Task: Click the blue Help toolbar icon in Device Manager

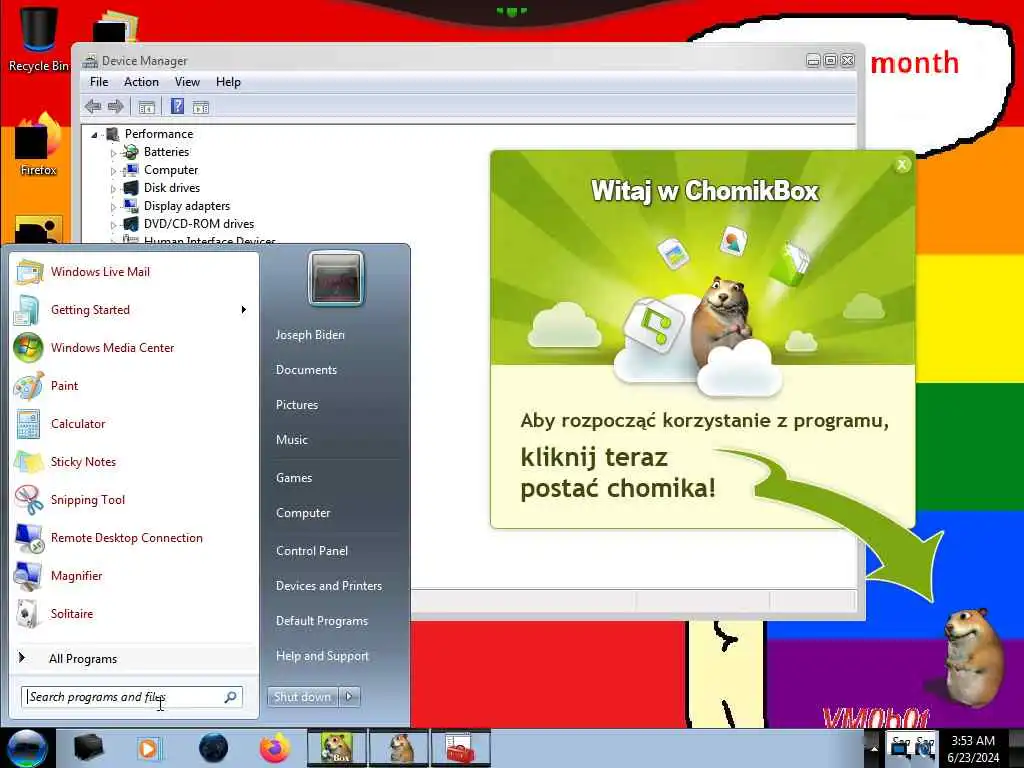Action: click(177, 106)
